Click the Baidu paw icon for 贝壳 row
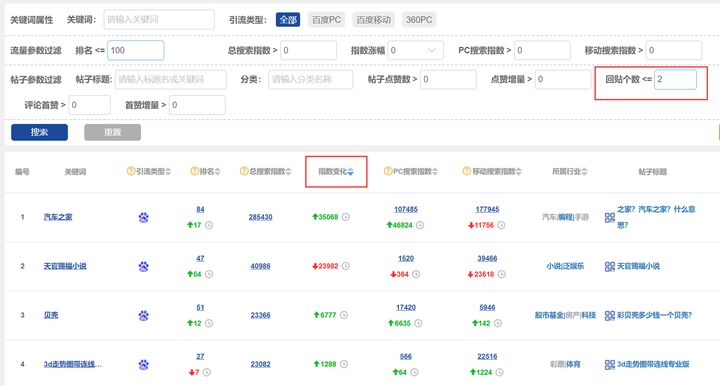This screenshot has height=386, width=720. coord(143,315)
